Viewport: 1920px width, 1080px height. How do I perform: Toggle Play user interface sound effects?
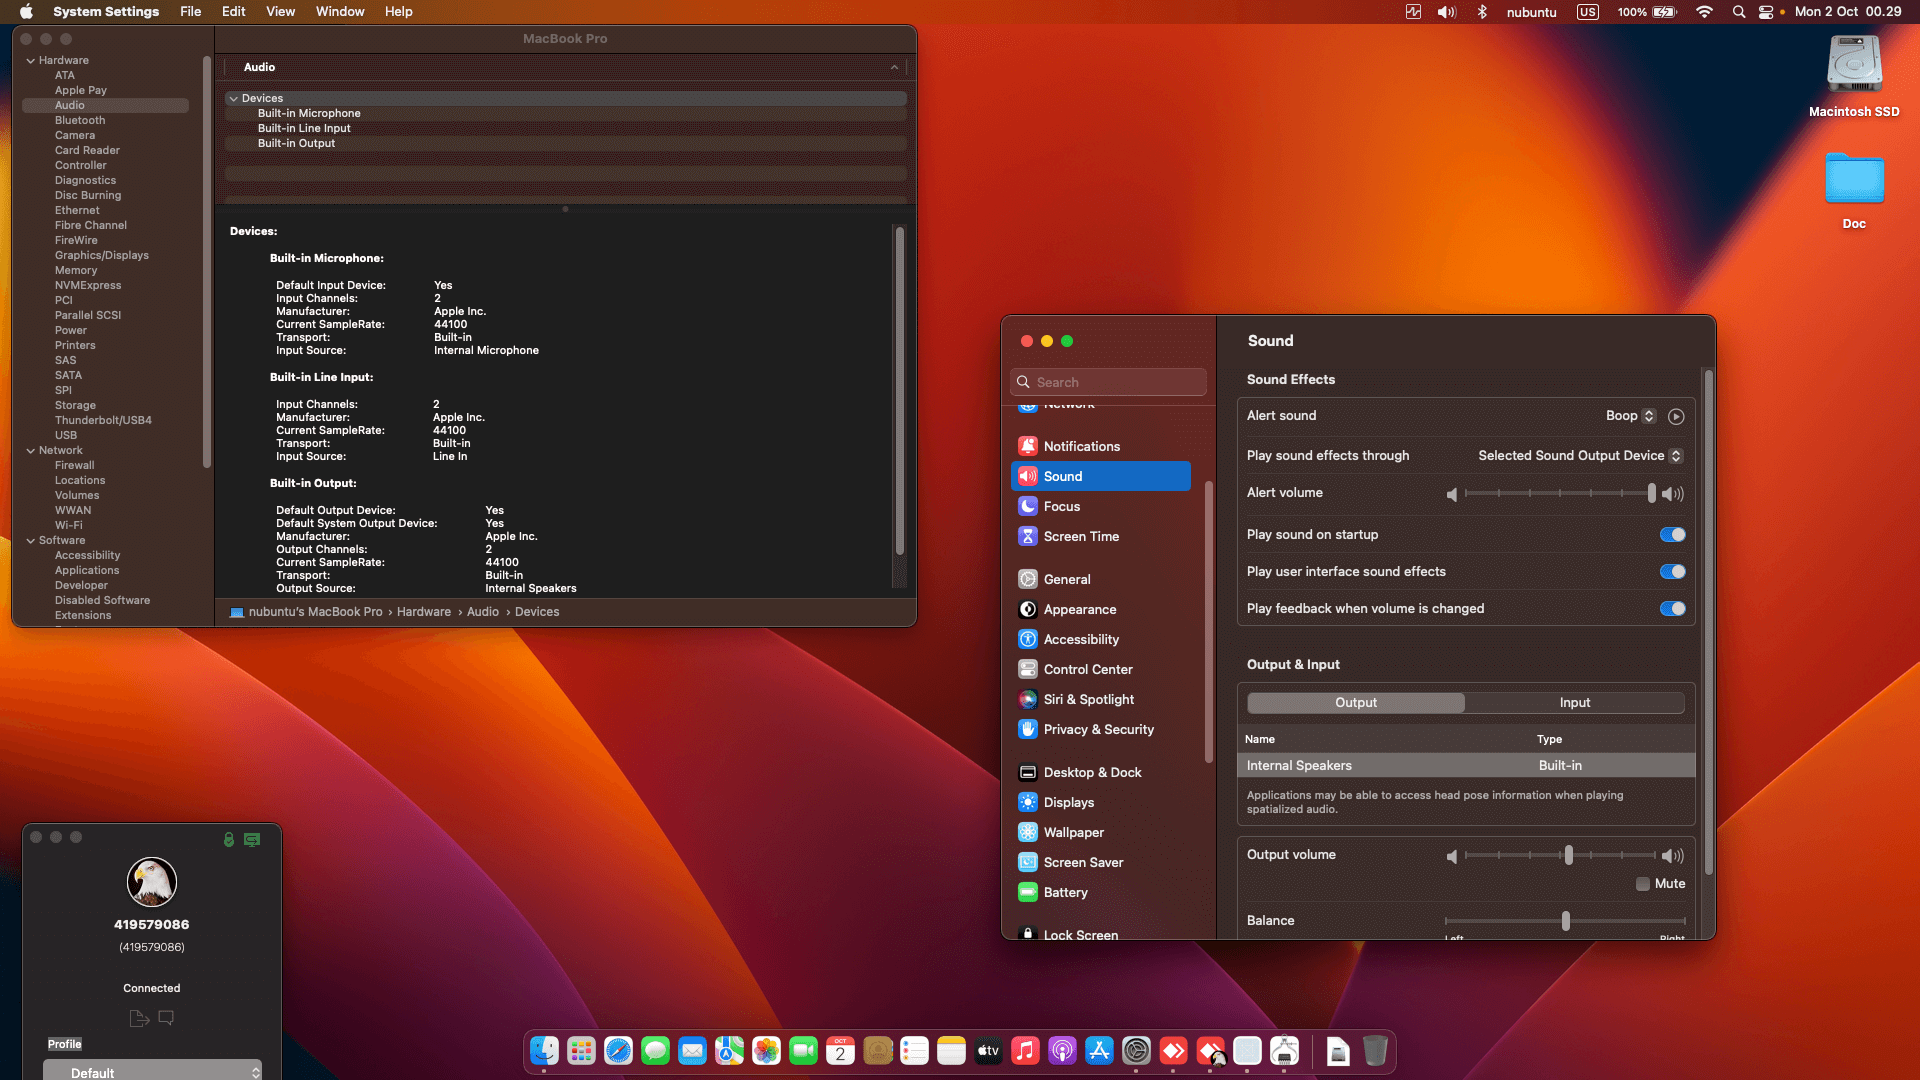tap(1671, 572)
